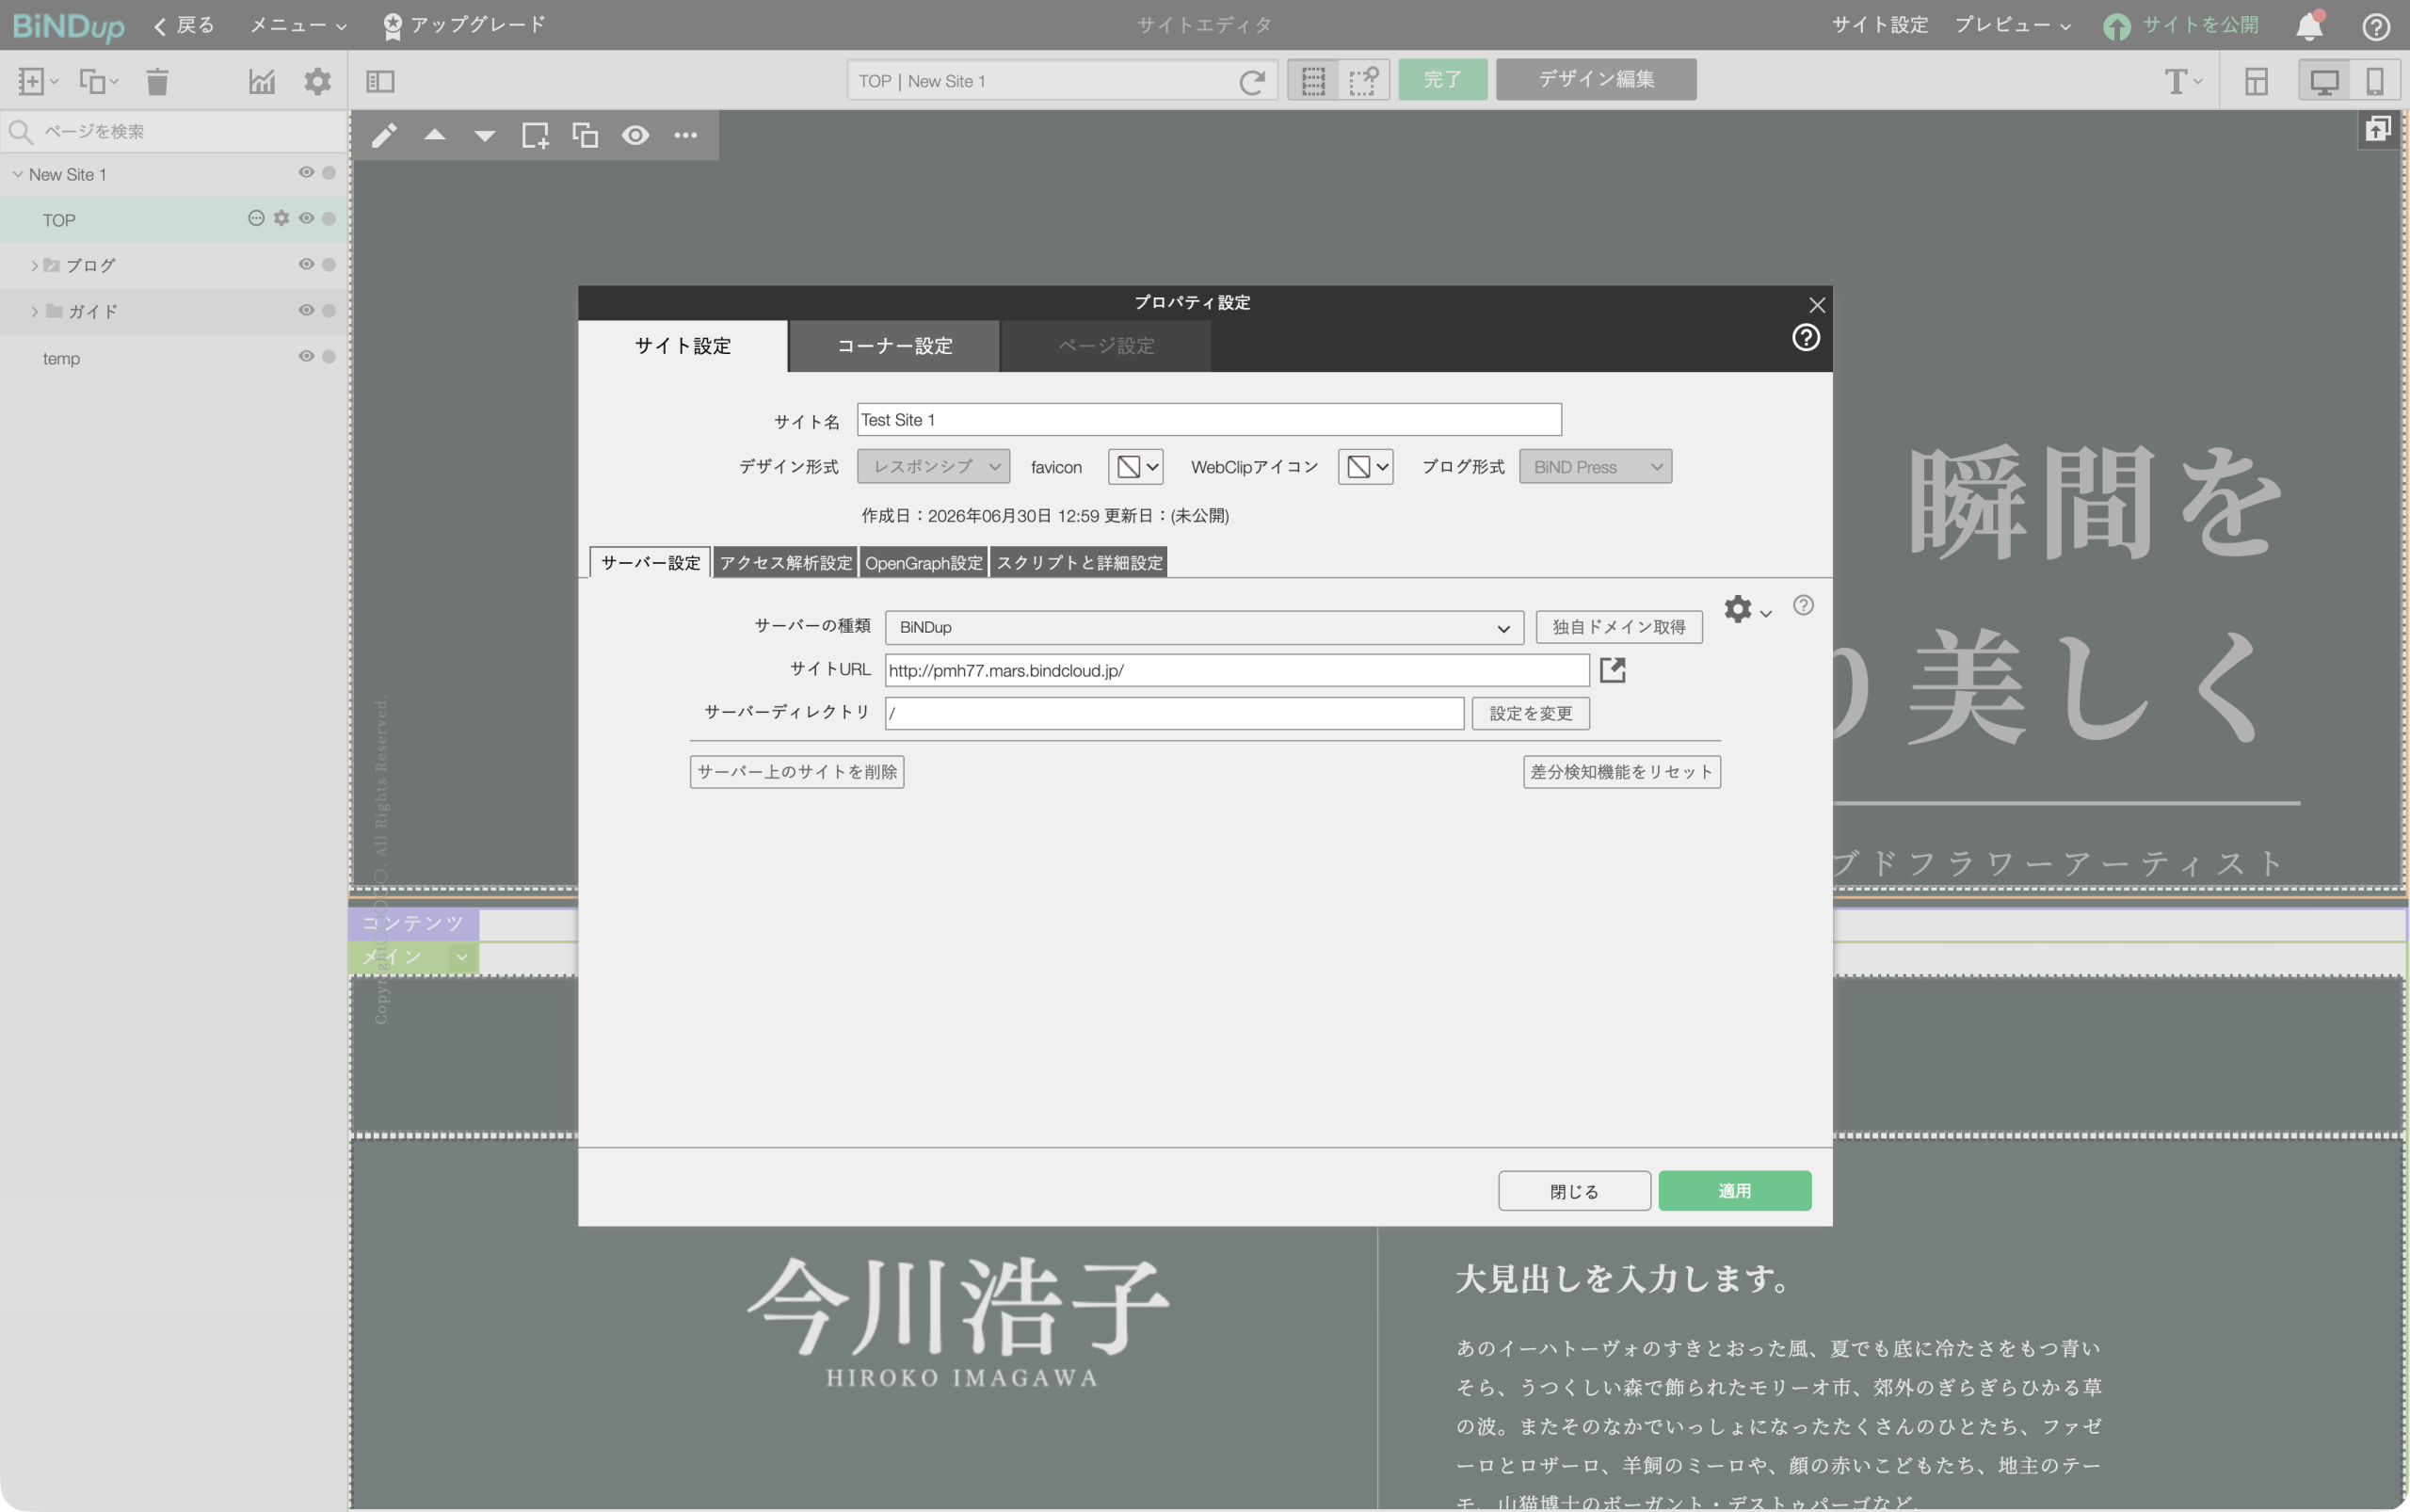Toggle visibility eye for ブログ folder
2410x1512 pixels.
[x=306, y=264]
